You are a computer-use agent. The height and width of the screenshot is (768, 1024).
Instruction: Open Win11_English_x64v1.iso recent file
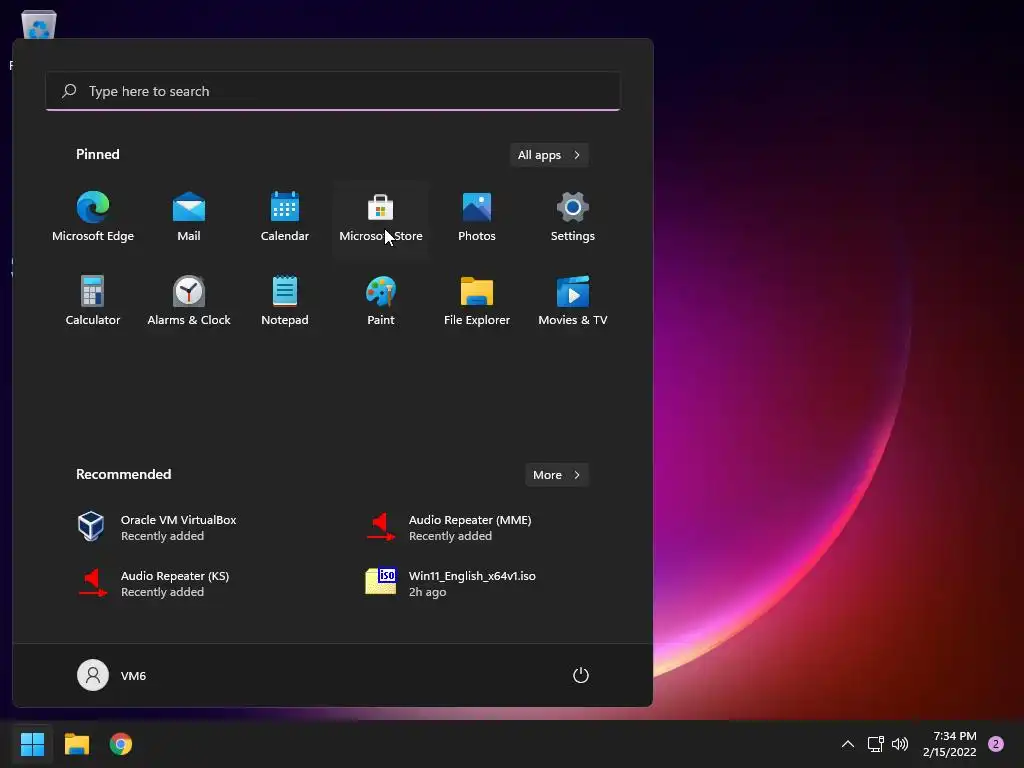477,583
